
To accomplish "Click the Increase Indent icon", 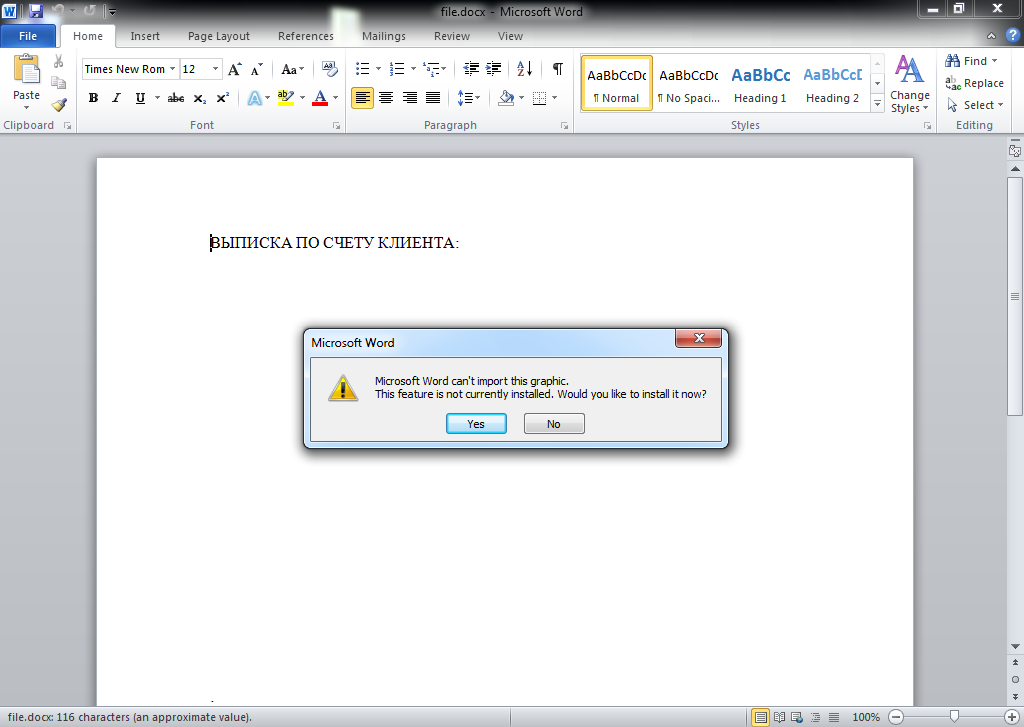I will [x=494, y=69].
